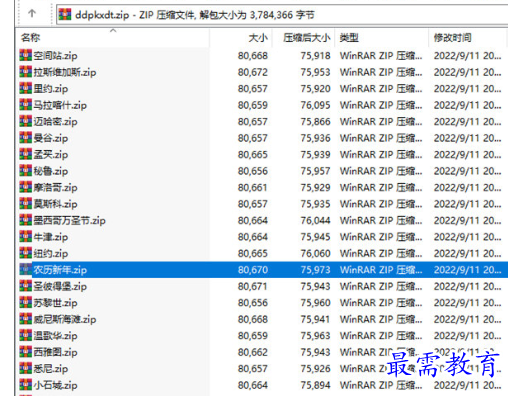Select file name 迈哈密.zip
508x396 pixels.
[55, 122]
